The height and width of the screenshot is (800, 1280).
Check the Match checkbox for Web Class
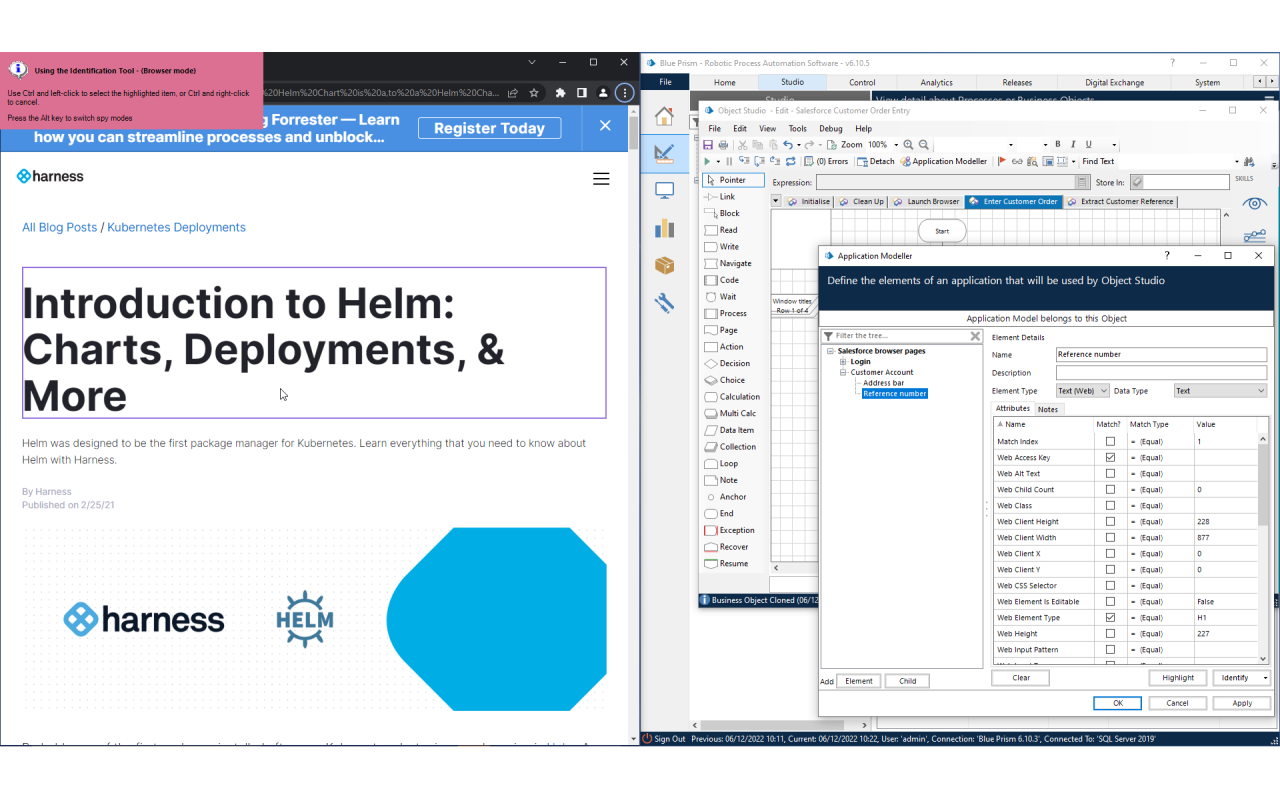coord(1110,505)
